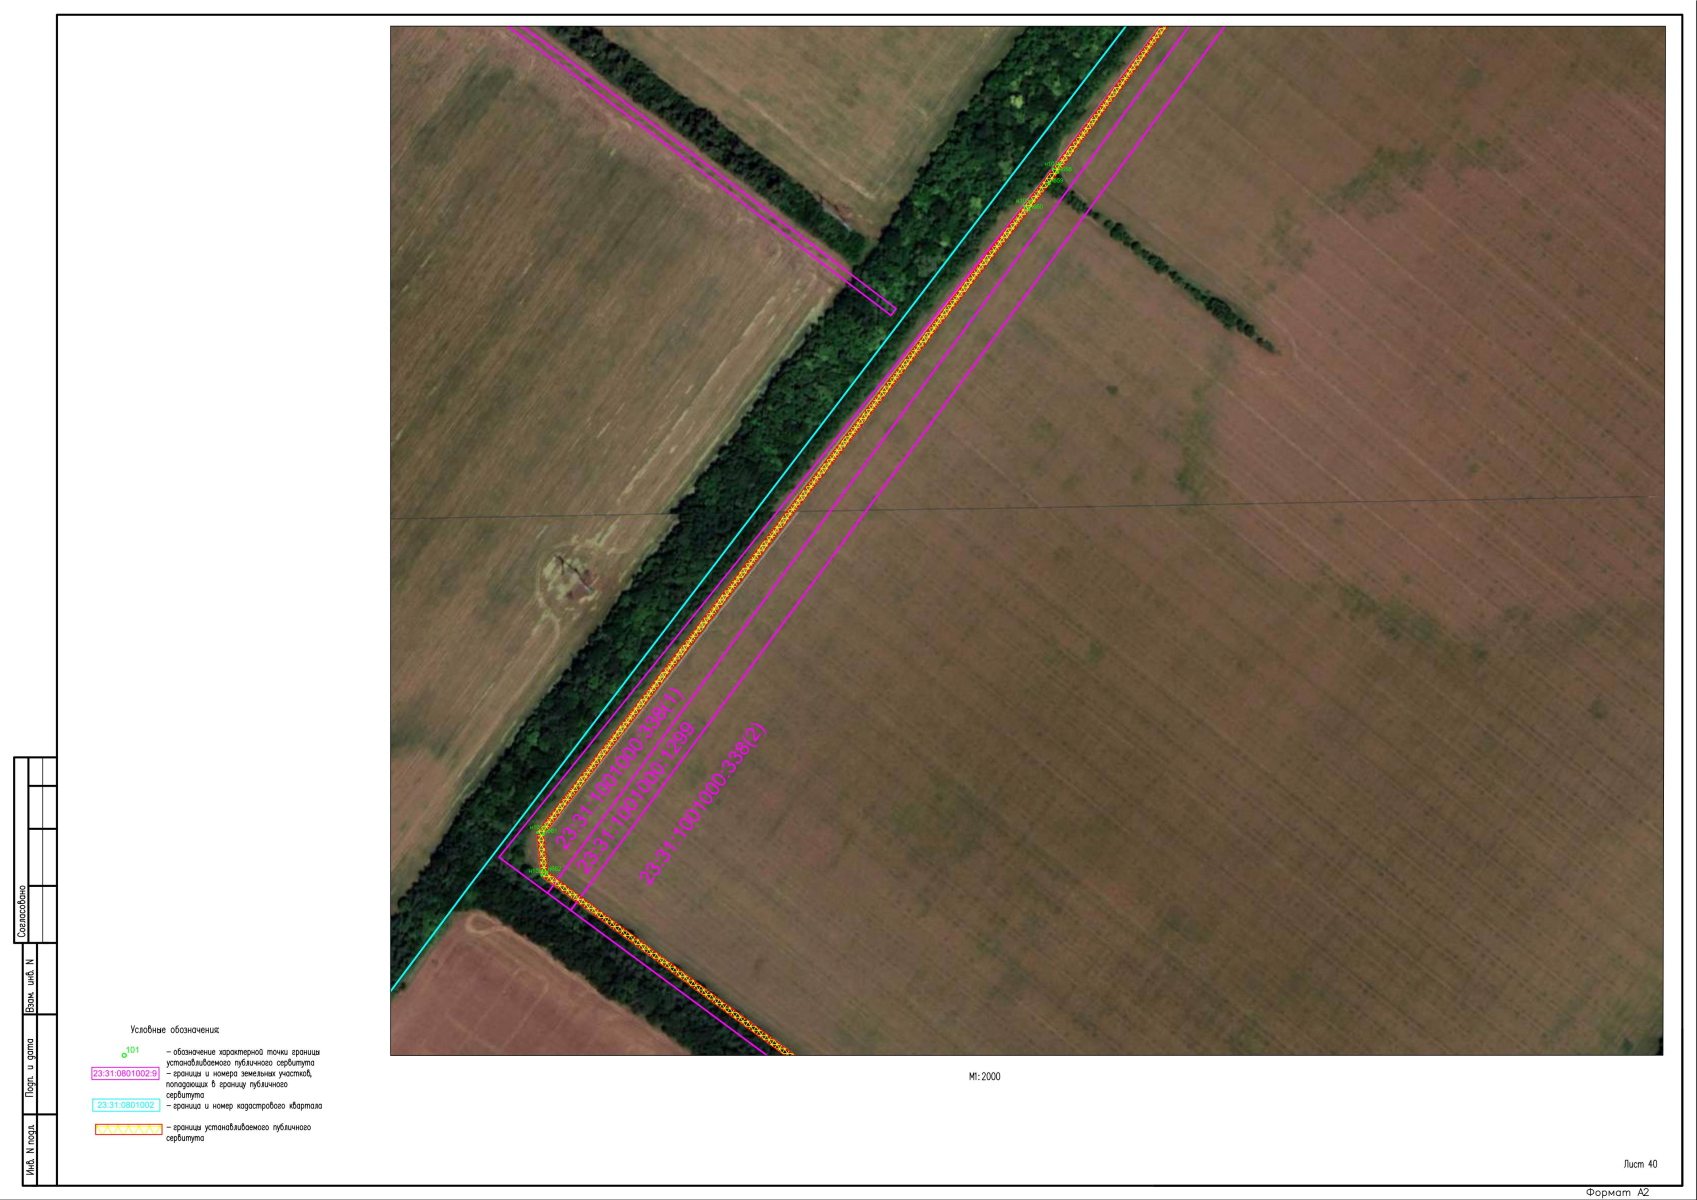Click the Согласовано title block cell
Image resolution: width=1697 pixels, height=1200 pixels.
pyautogui.click(x=22, y=911)
